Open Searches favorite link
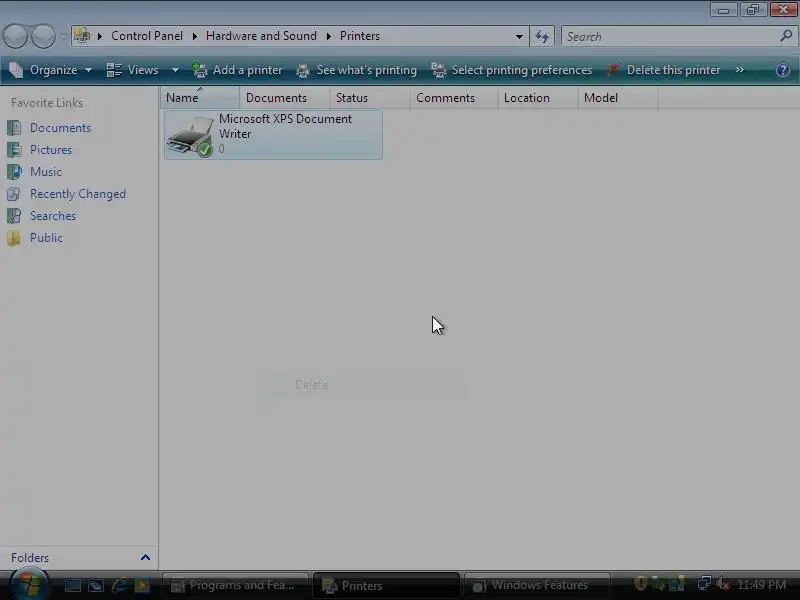The width and height of the screenshot is (800, 600). click(x=53, y=216)
